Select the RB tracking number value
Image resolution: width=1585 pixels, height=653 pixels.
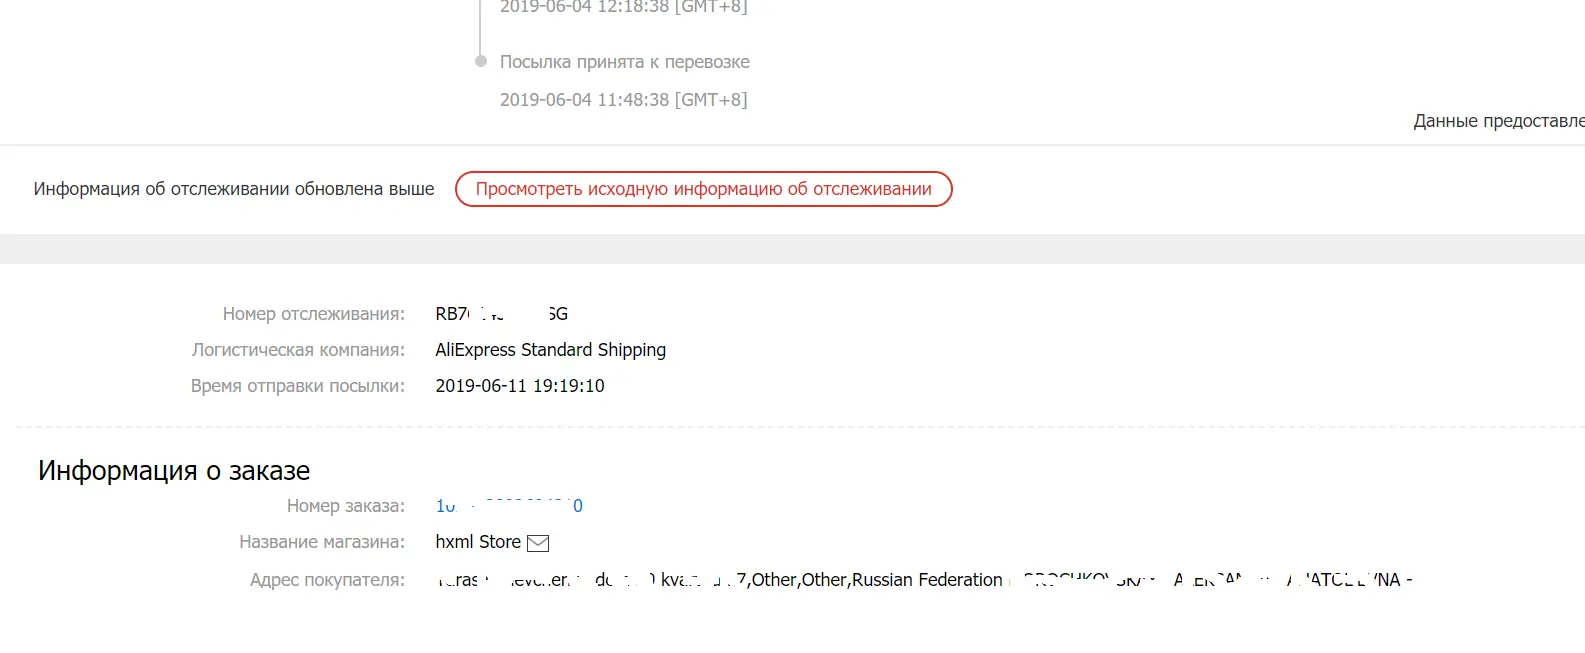click(x=502, y=314)
